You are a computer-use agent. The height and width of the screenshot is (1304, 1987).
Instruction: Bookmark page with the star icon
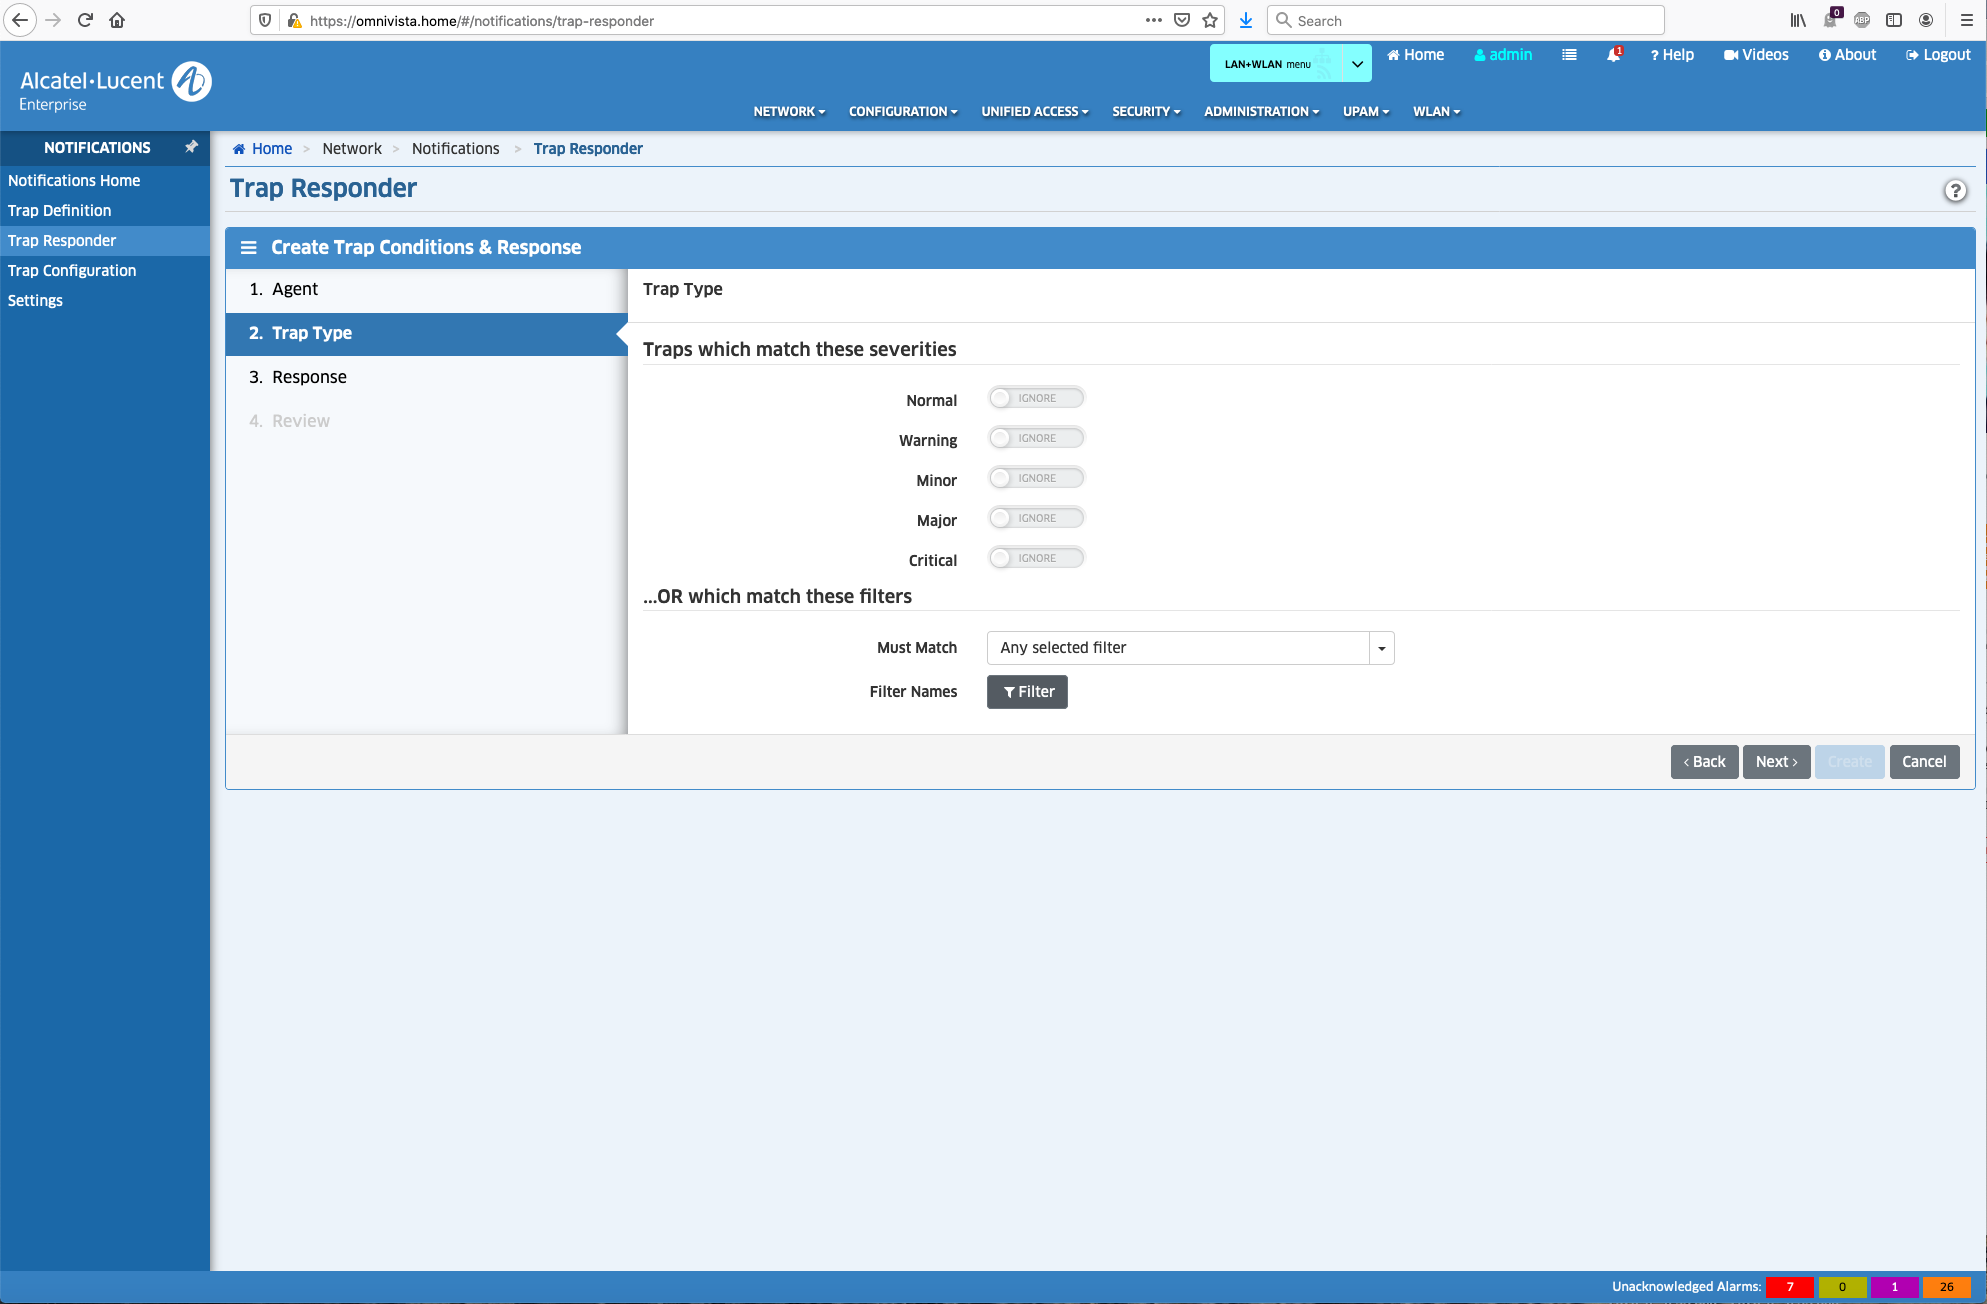(x=1210, y=20)
